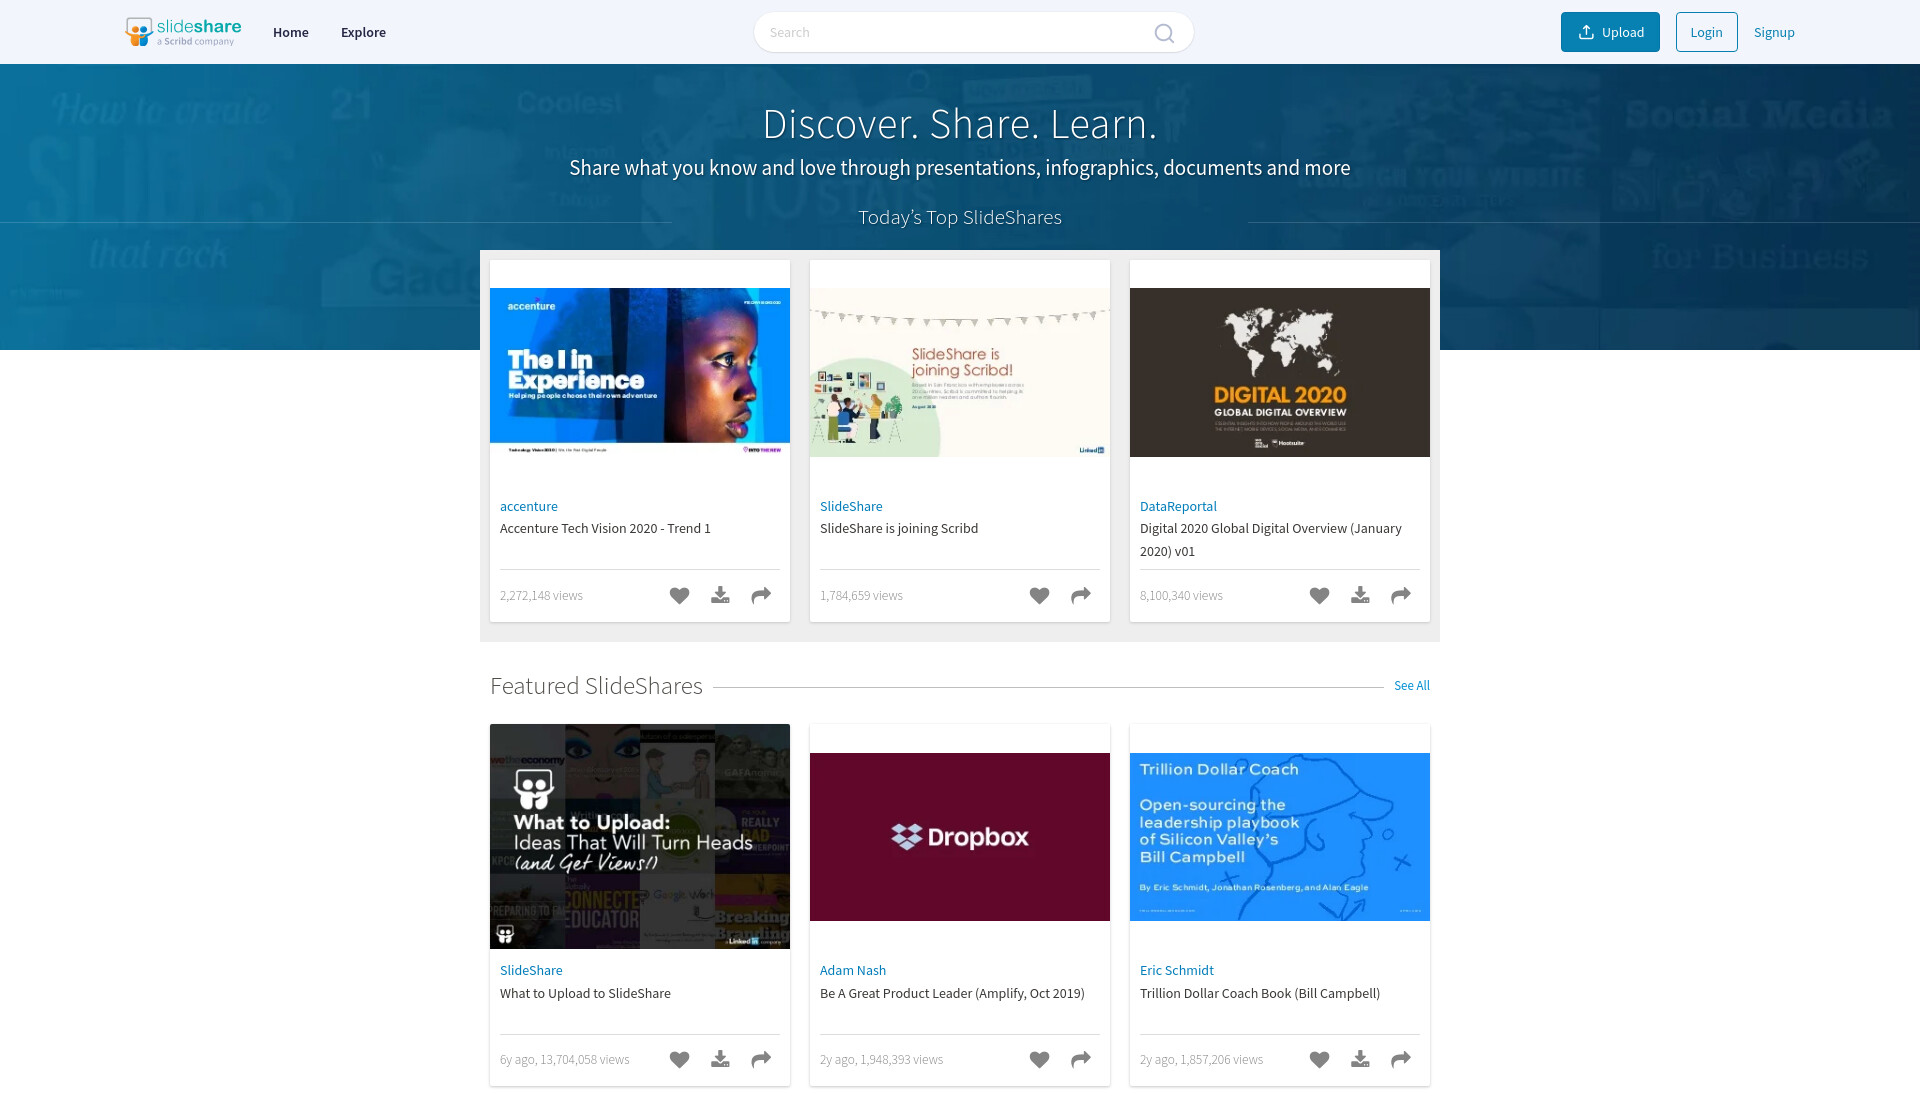The width and height of the screenshot is (1920, 1097).
Task: Like What to Upload to SlideShare
Action: point(679,1060)
